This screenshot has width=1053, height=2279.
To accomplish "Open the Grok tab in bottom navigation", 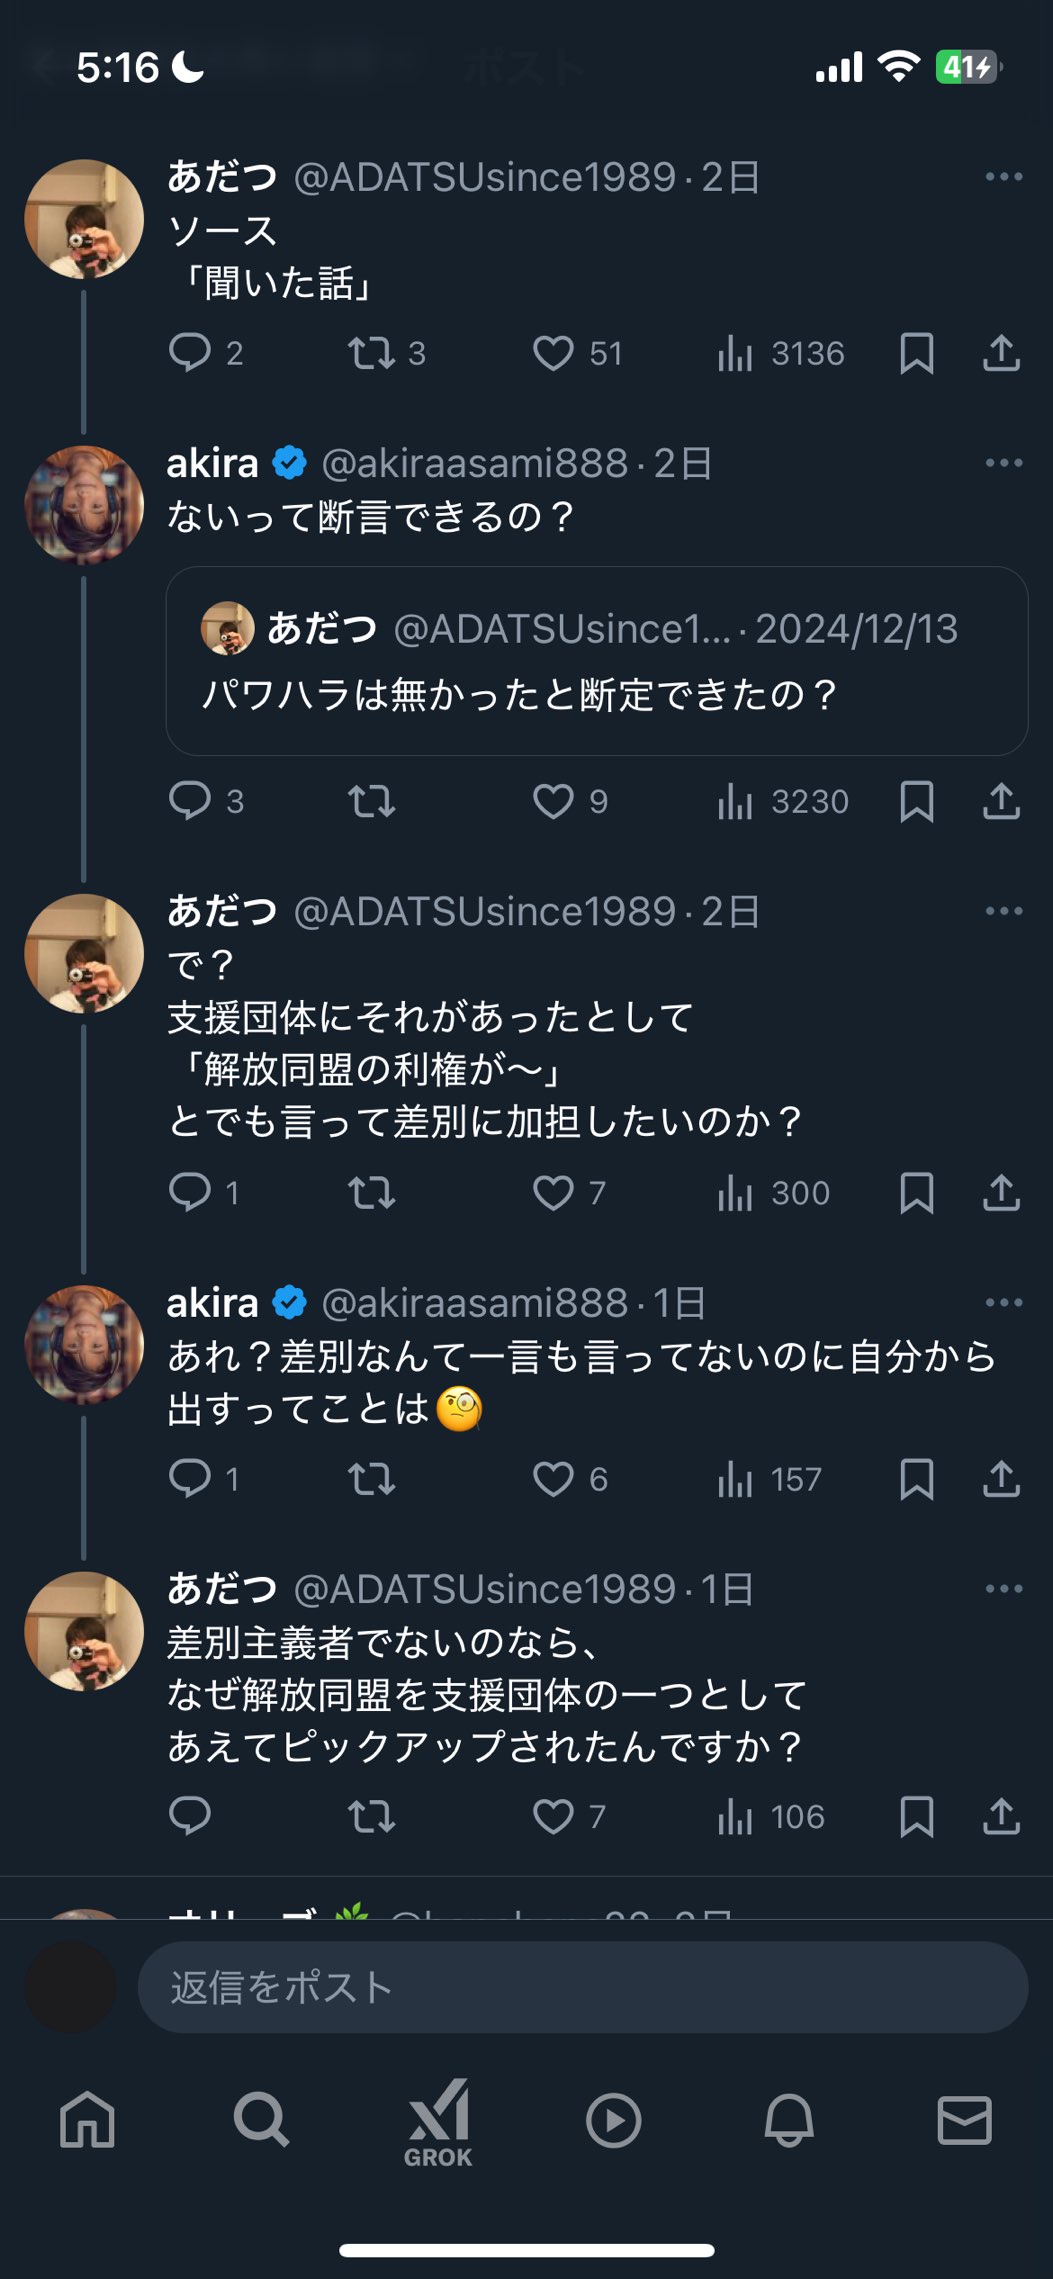I will pyautogui.click(x=438, y=2121).
